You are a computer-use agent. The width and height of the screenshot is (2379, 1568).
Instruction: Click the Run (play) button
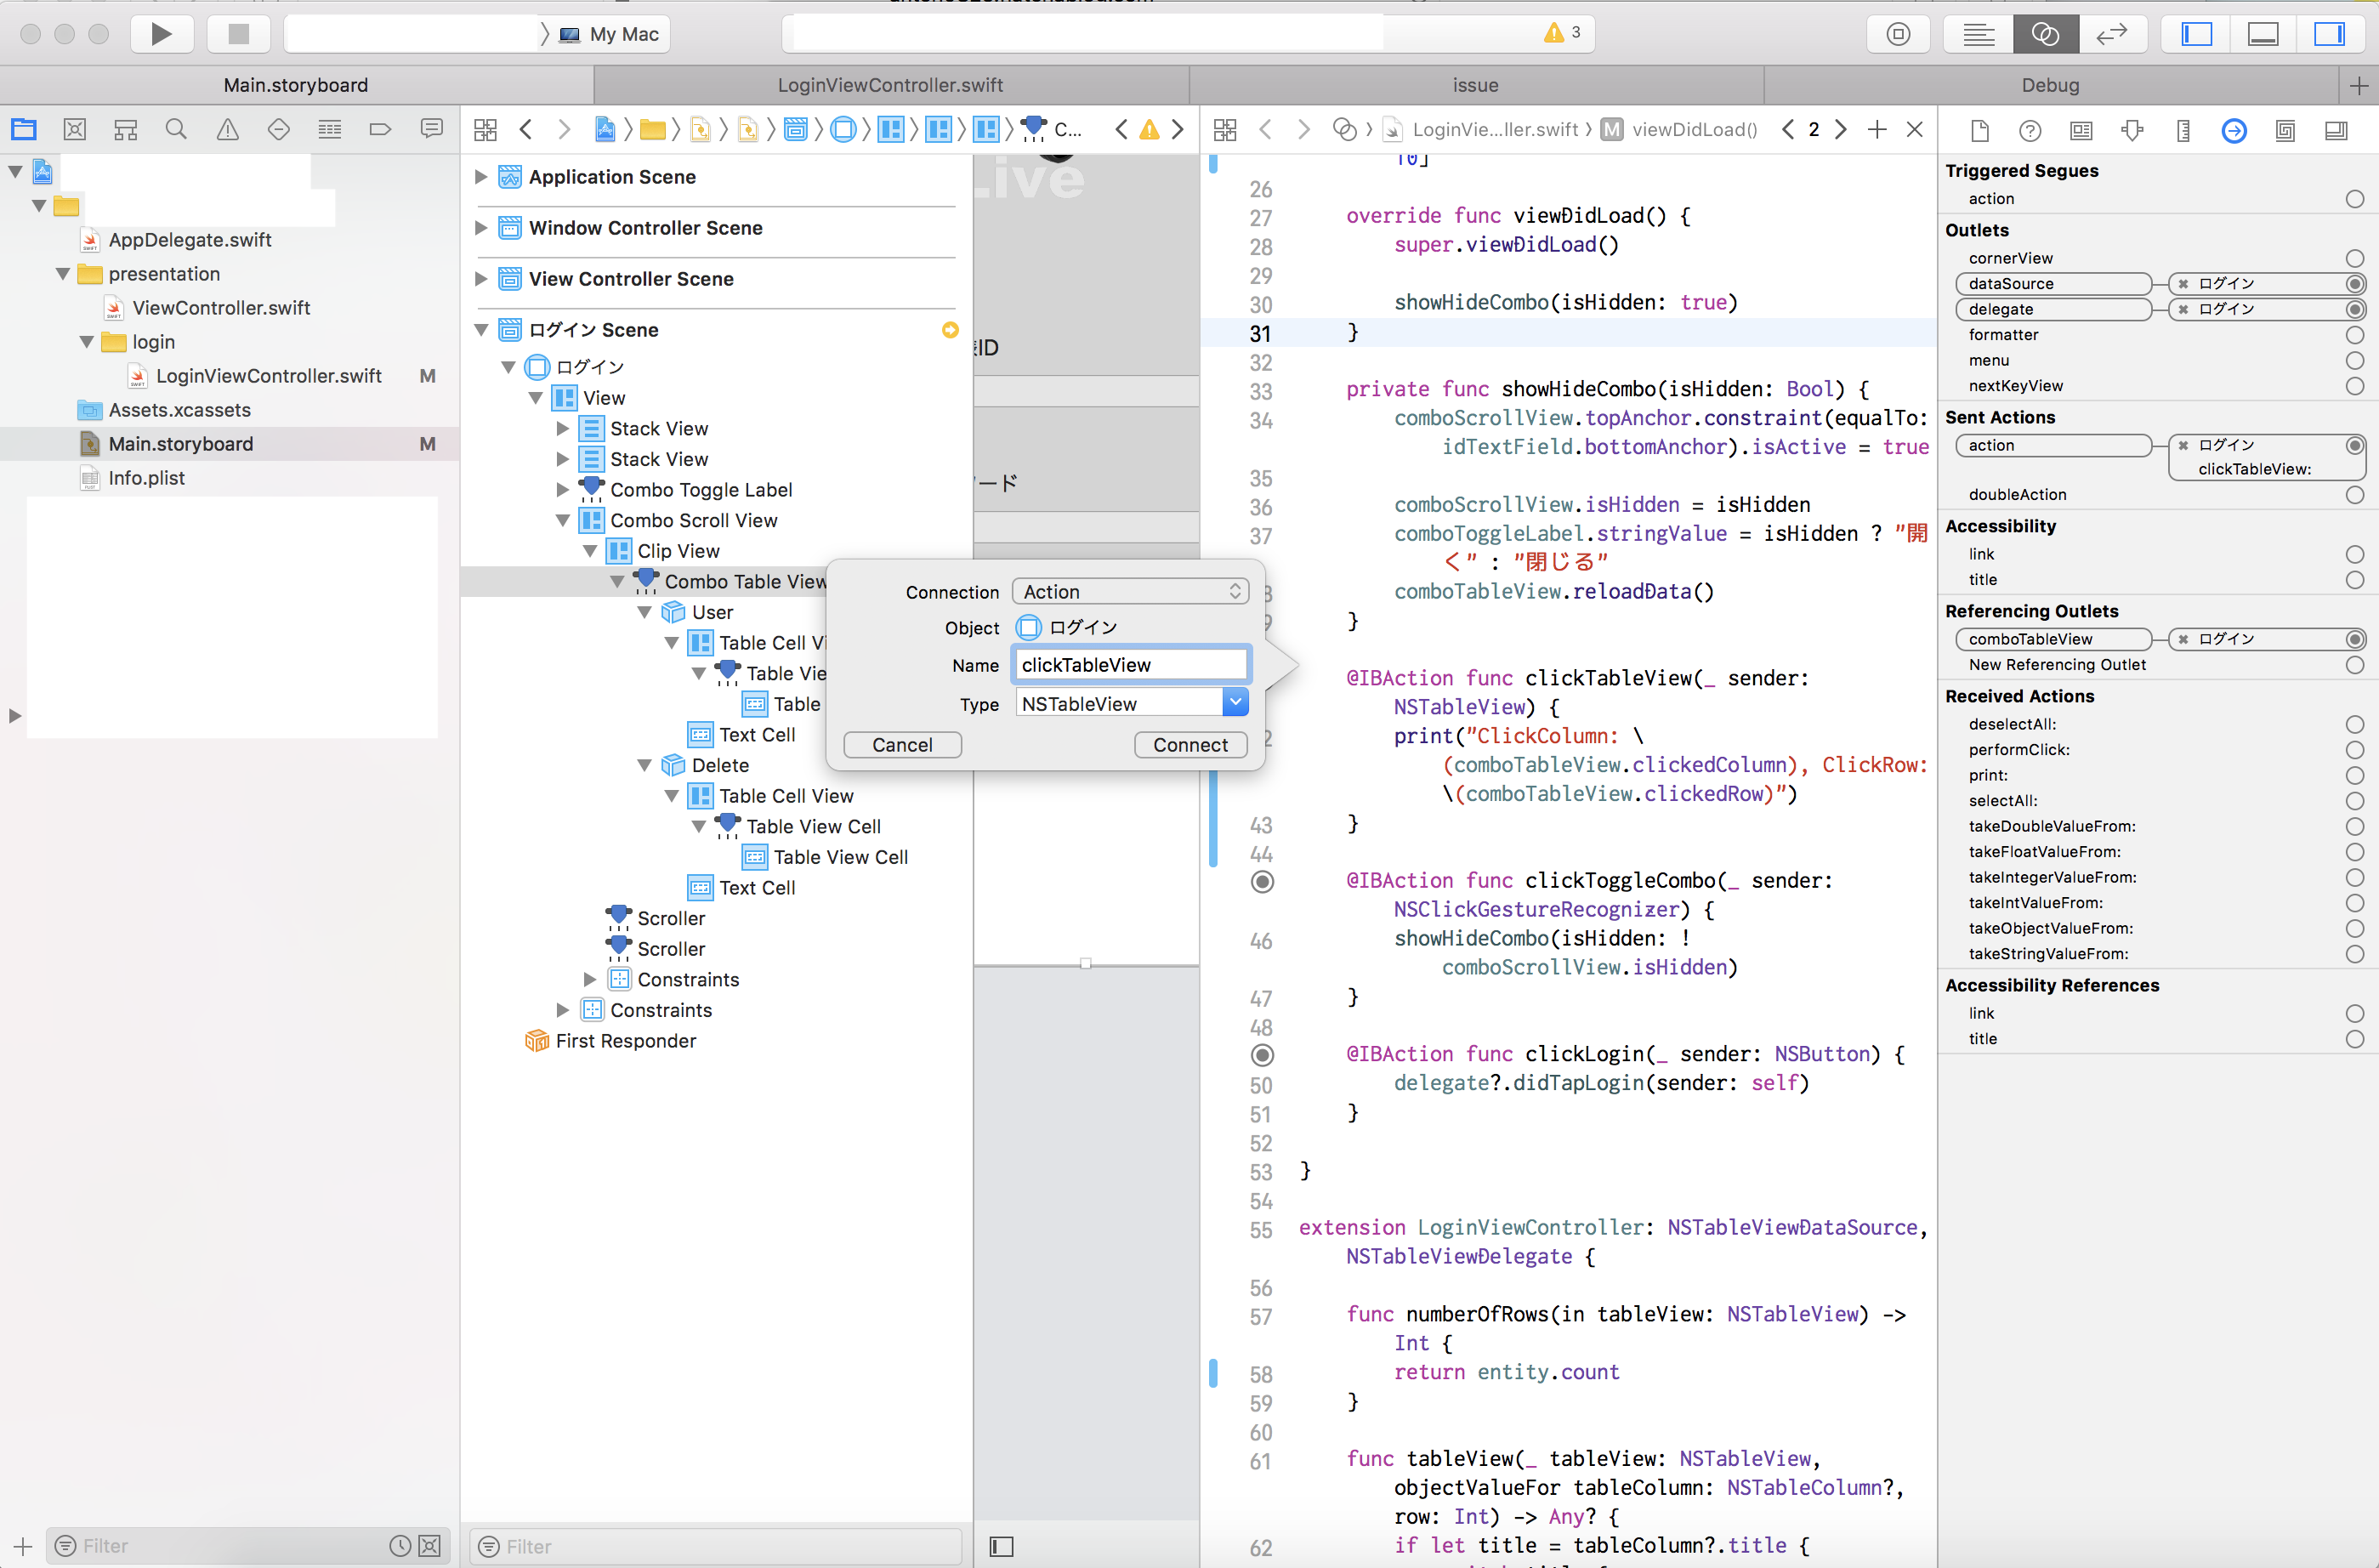pyautogui.click(x=161, y=34)
